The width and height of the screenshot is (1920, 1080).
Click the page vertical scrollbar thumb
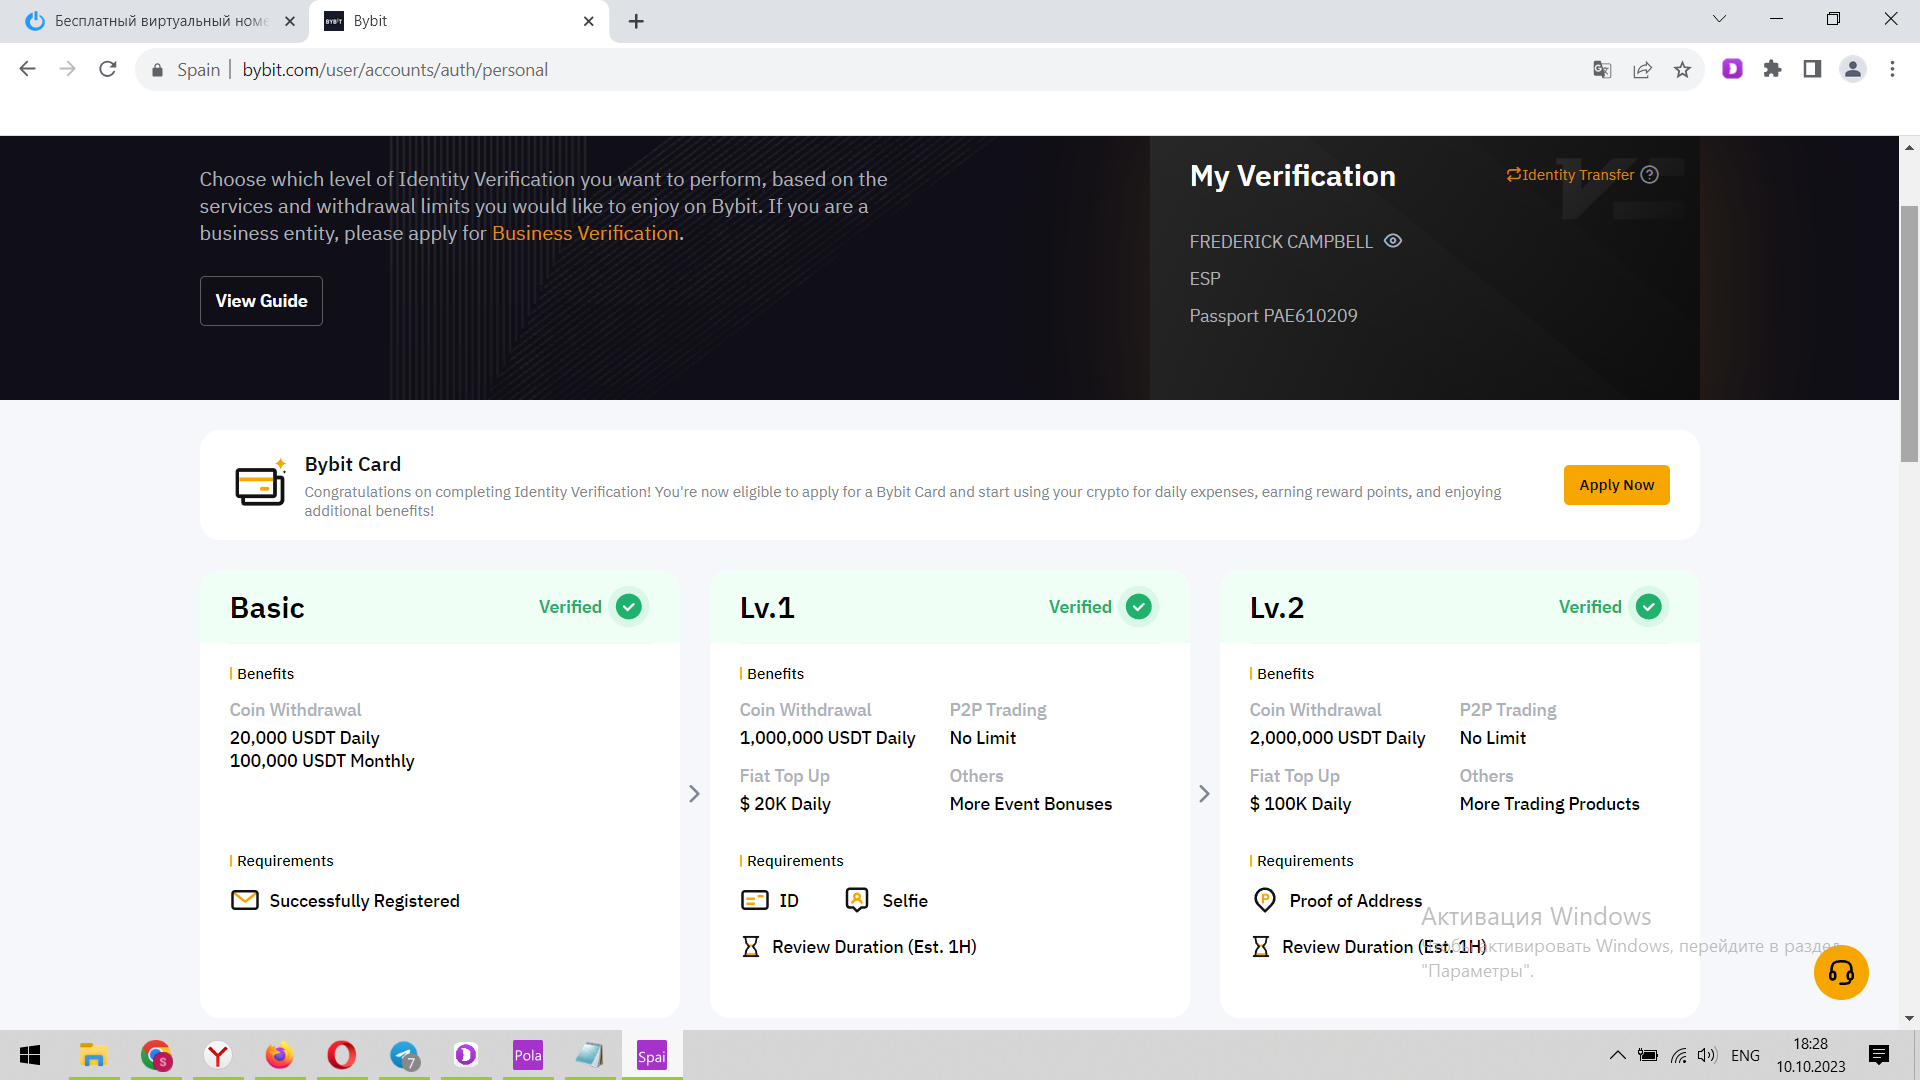(x=1909, y=333)
